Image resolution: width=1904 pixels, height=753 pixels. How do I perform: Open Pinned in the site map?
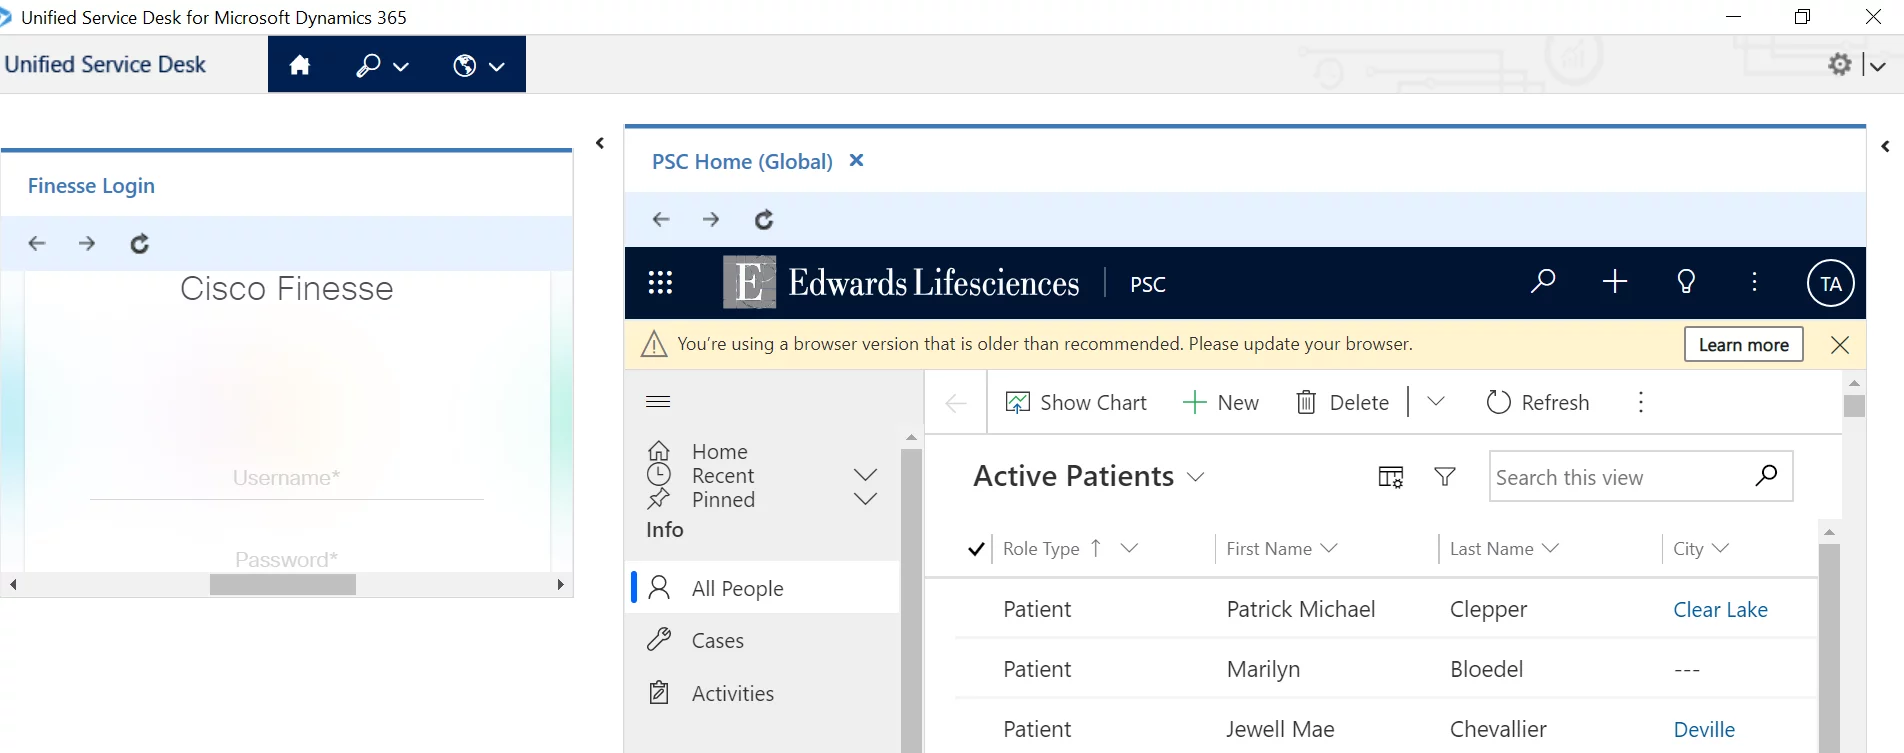click(723, 500)
